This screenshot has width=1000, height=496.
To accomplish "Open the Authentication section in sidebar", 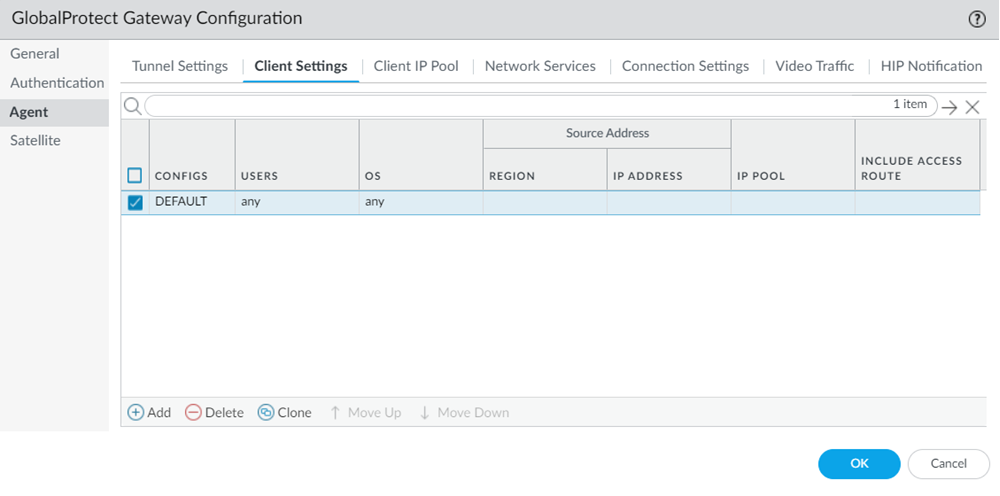I will click(x=57, y=83).
